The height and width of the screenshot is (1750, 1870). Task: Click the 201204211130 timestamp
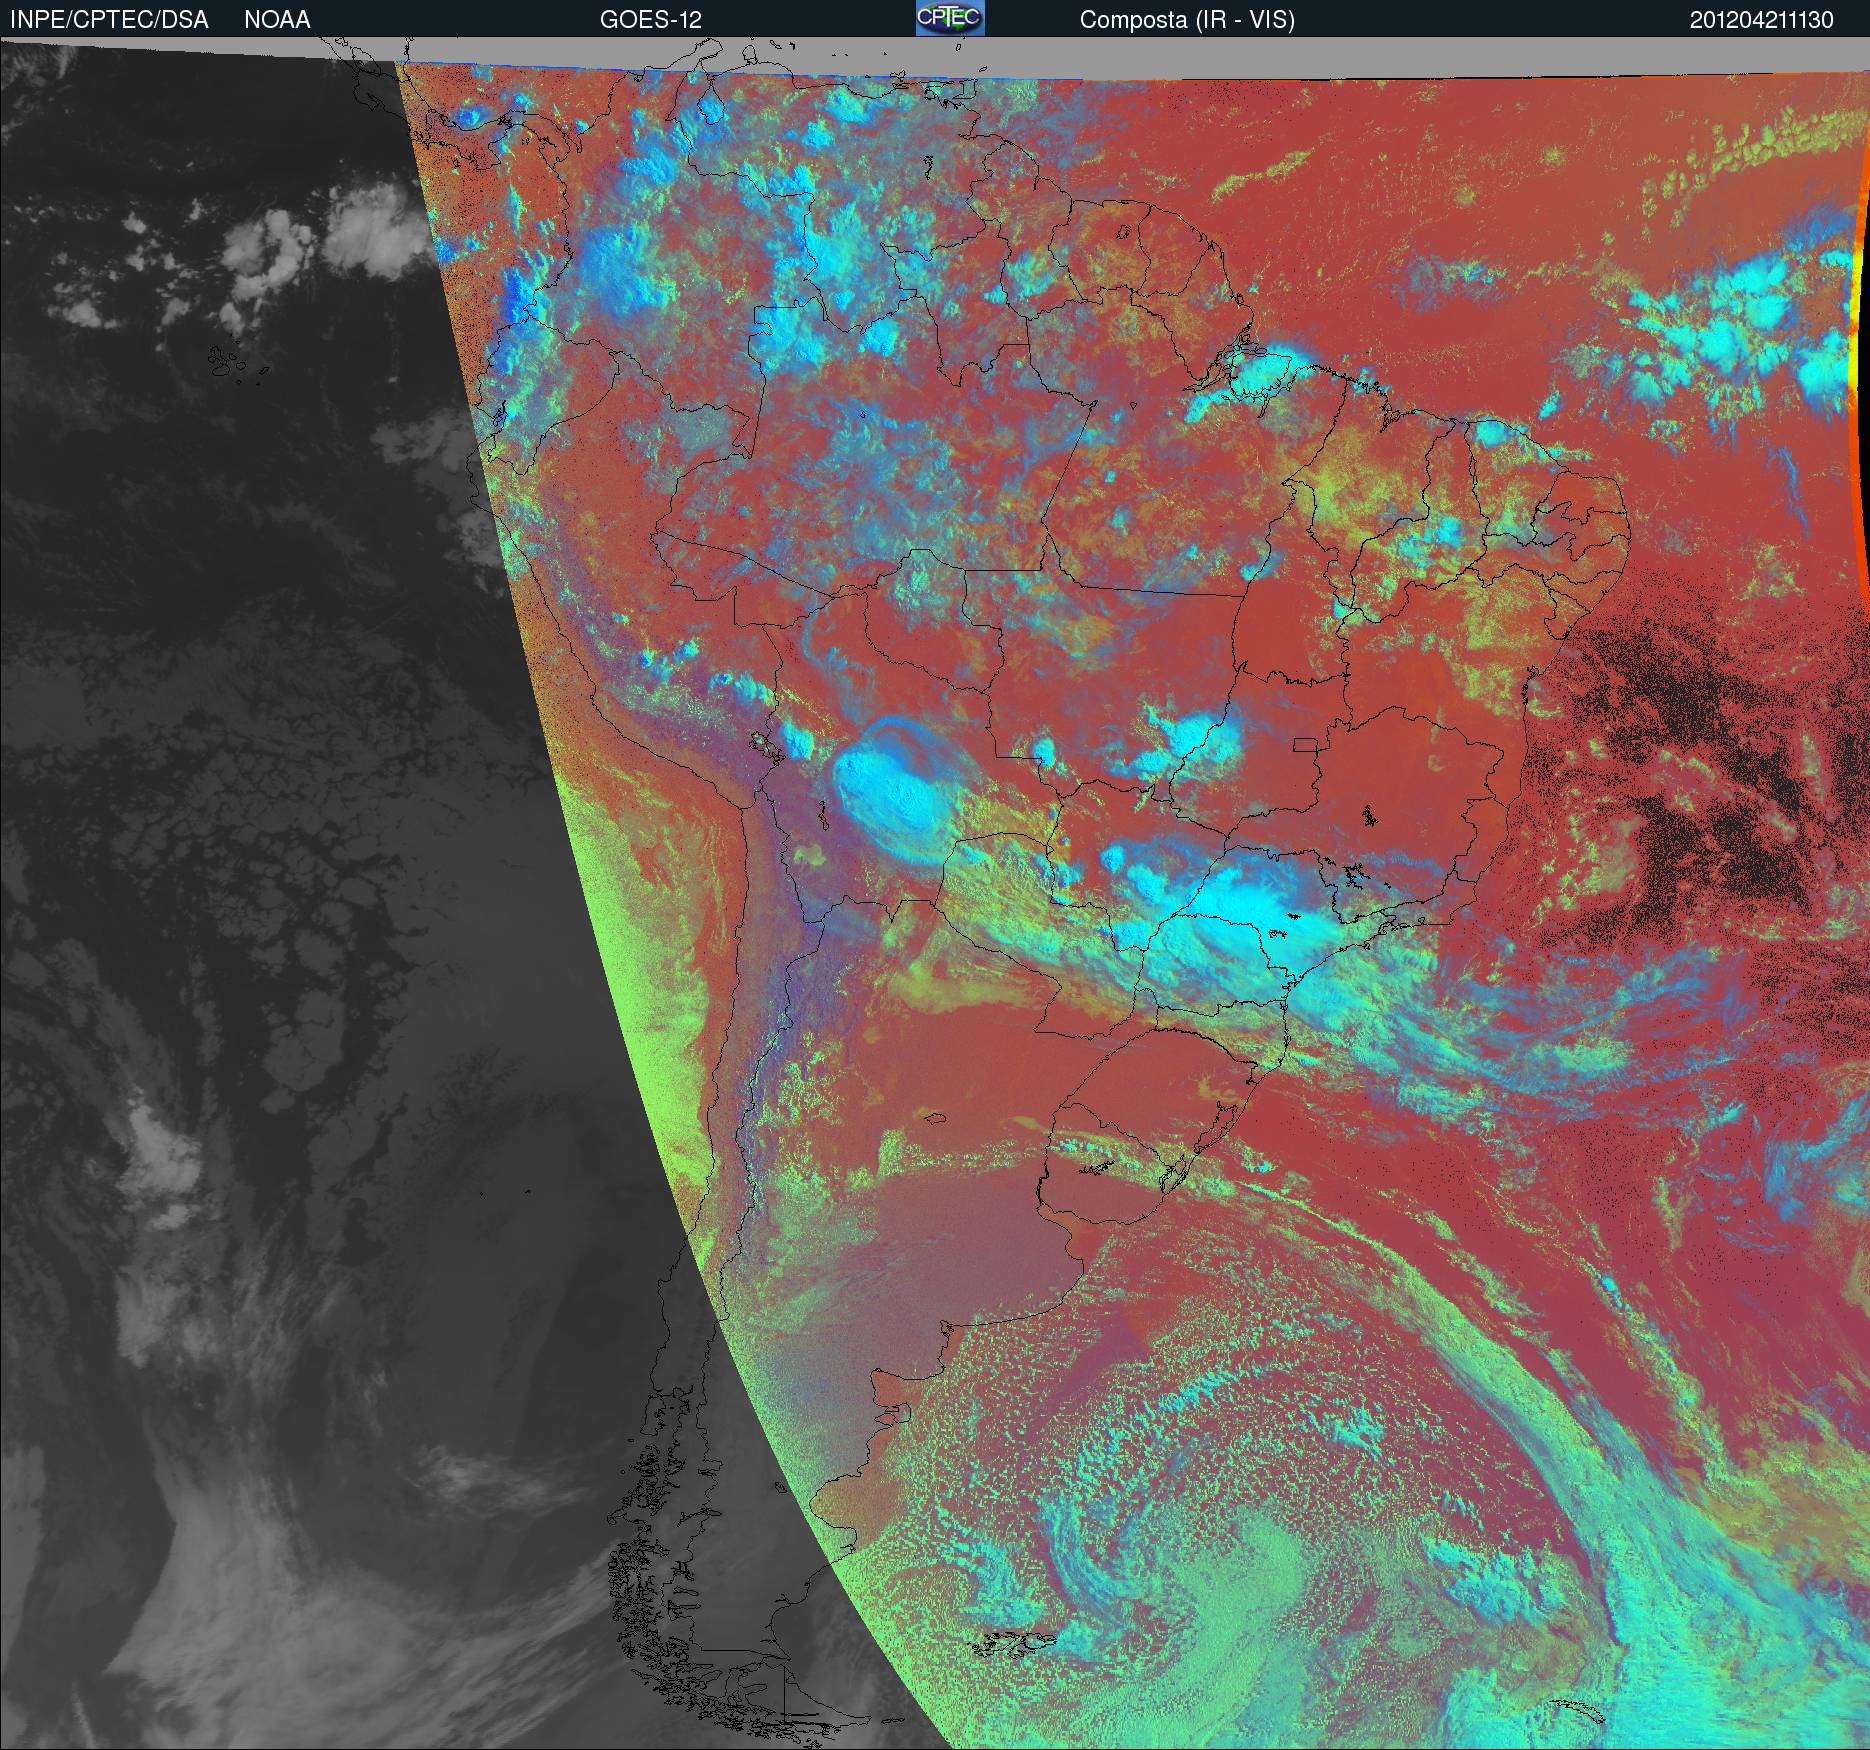(x=1762, y=20)
